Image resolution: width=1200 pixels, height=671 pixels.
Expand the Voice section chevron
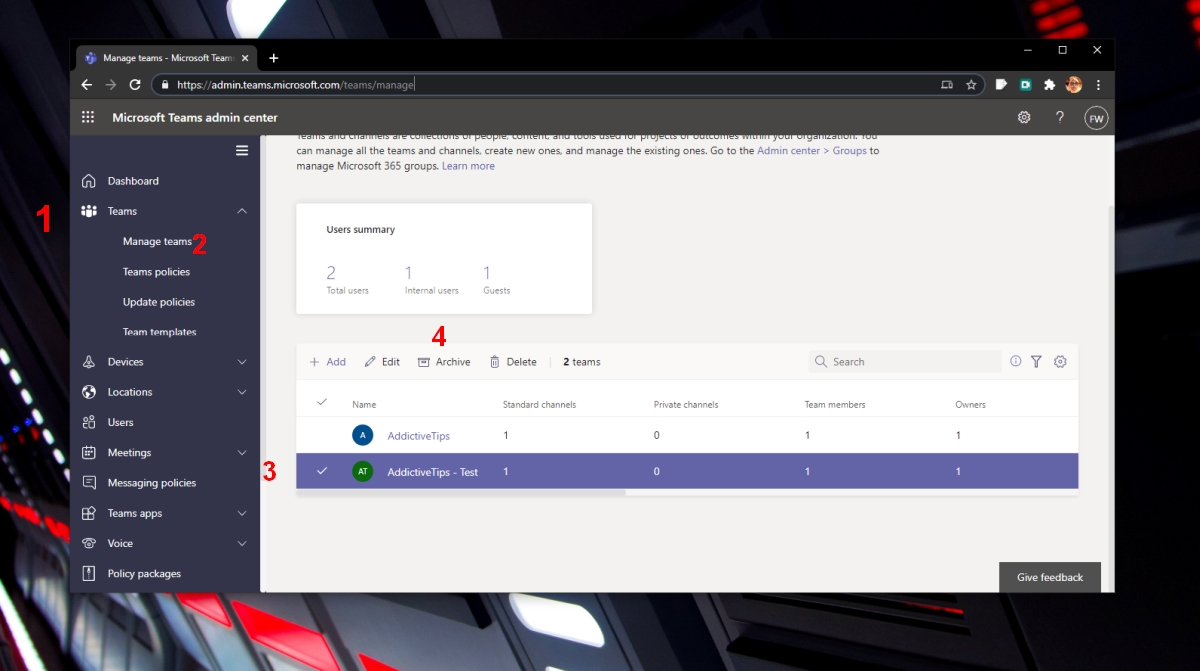(242, 543)
